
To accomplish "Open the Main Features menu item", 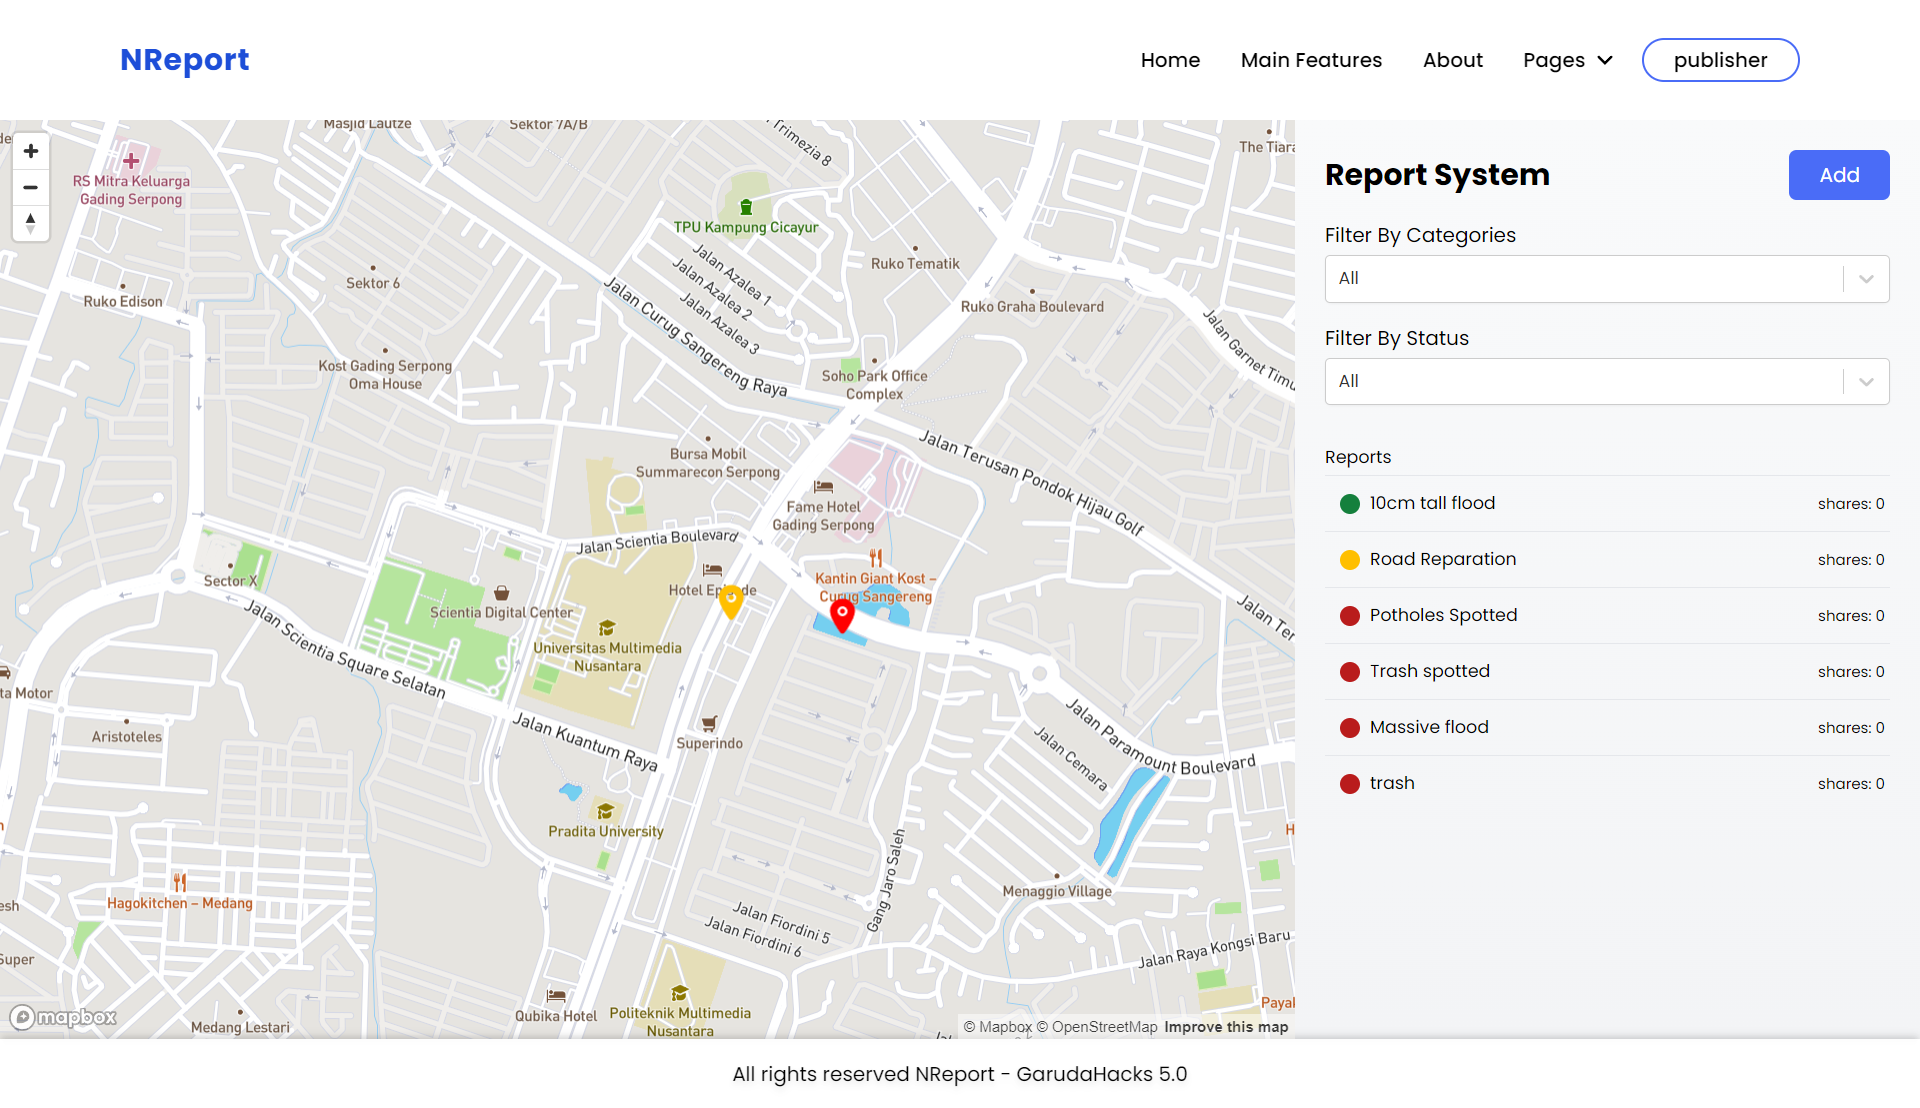I will 1311,60.
